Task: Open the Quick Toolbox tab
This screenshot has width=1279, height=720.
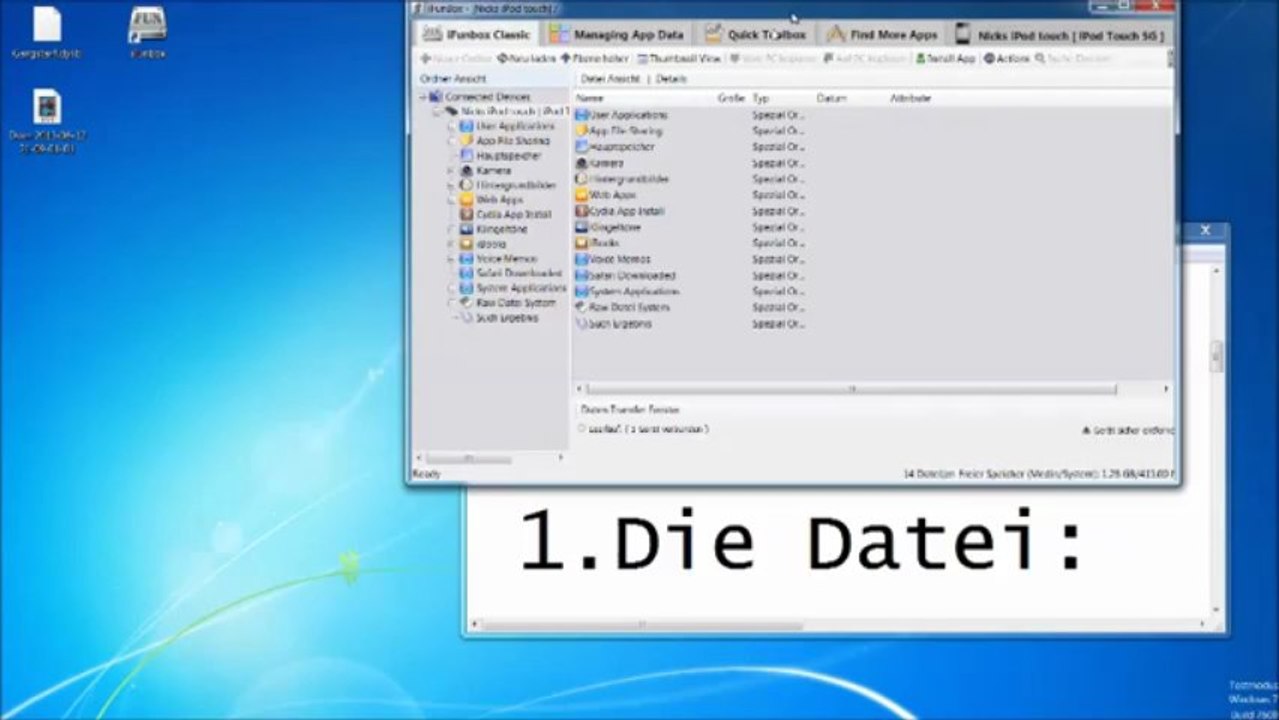Action: click(x=756, y=34)
